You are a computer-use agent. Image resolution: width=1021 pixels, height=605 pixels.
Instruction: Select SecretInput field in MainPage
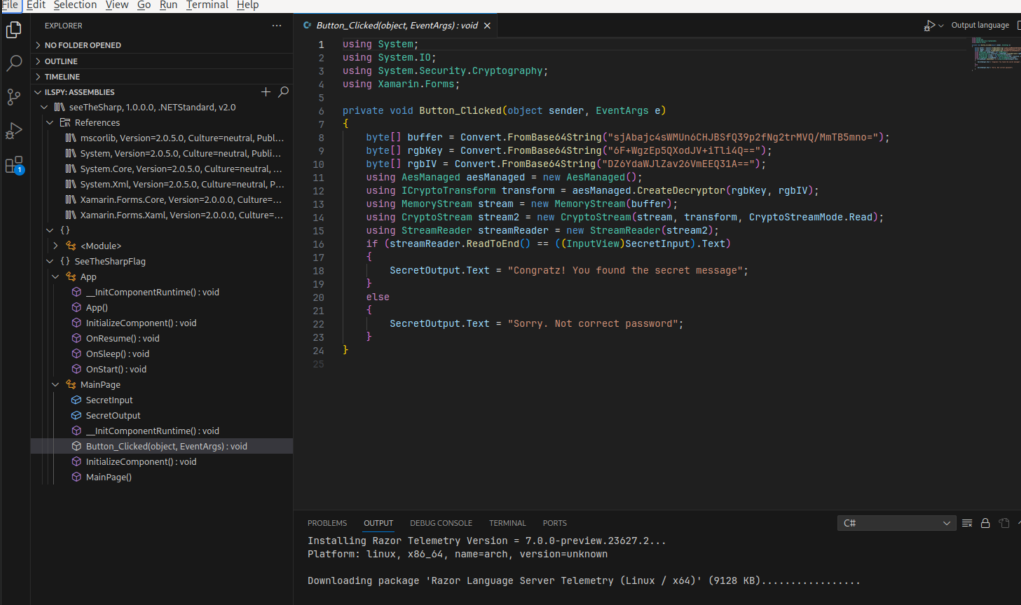(x=109, y=400)
